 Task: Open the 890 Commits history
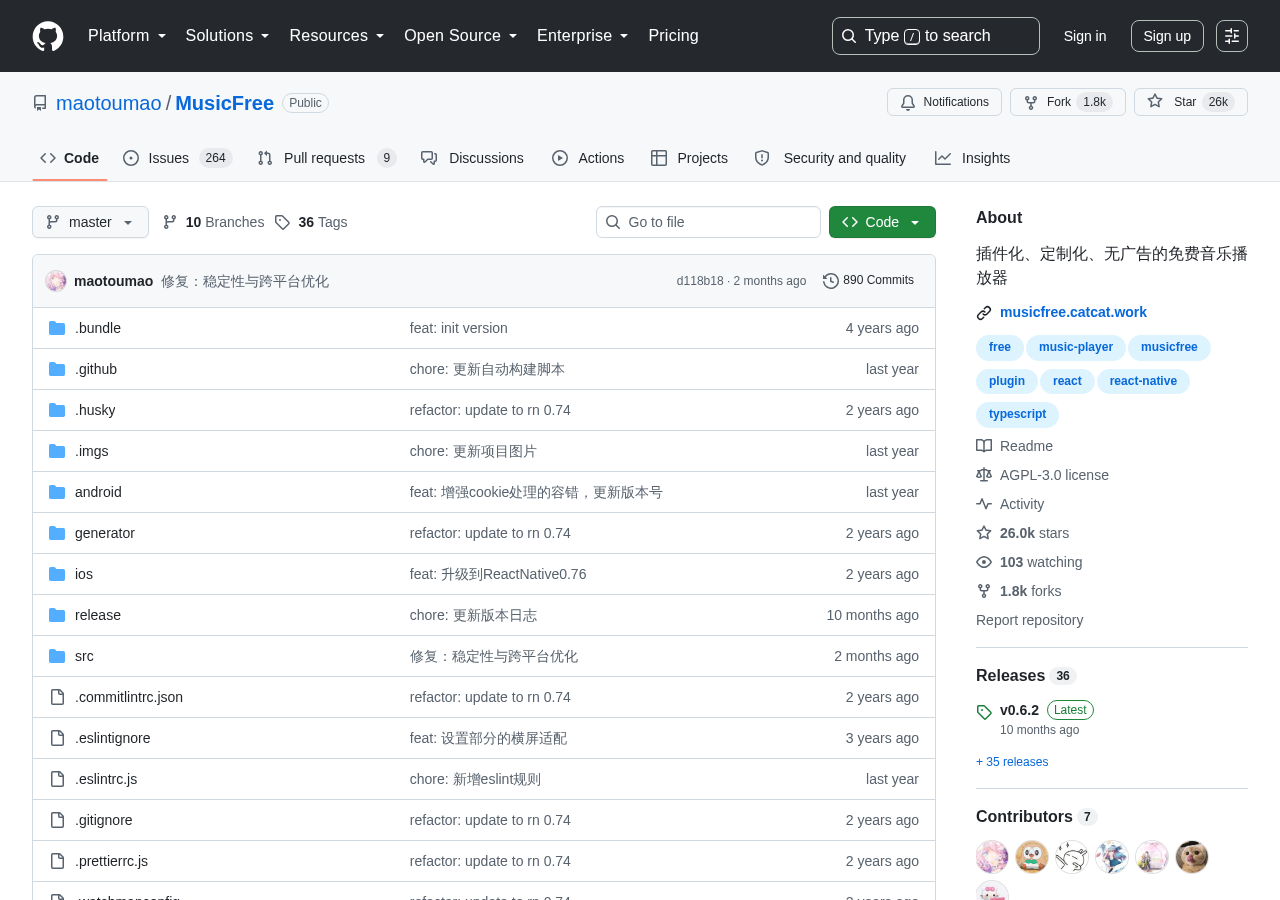[868, 280]
